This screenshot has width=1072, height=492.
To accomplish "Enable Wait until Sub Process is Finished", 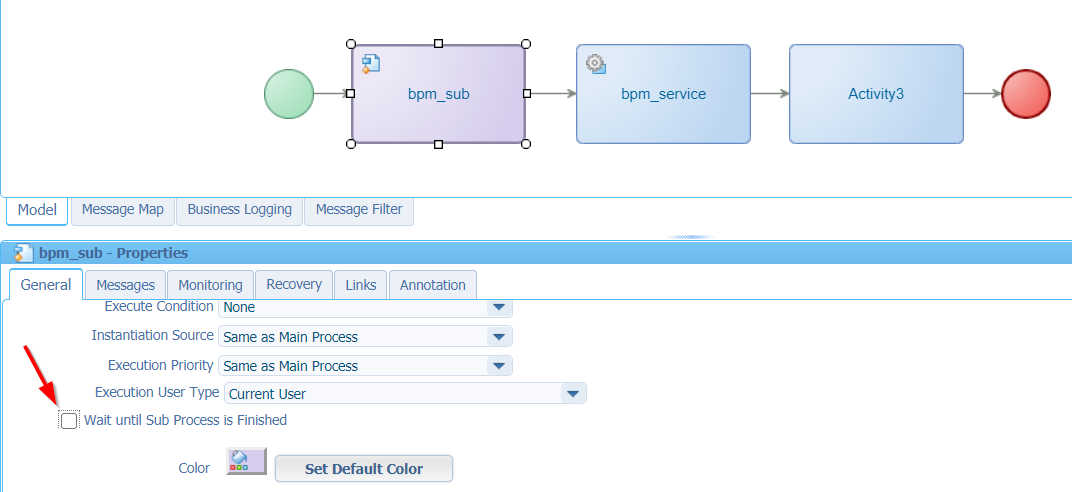I will (69, 421).
